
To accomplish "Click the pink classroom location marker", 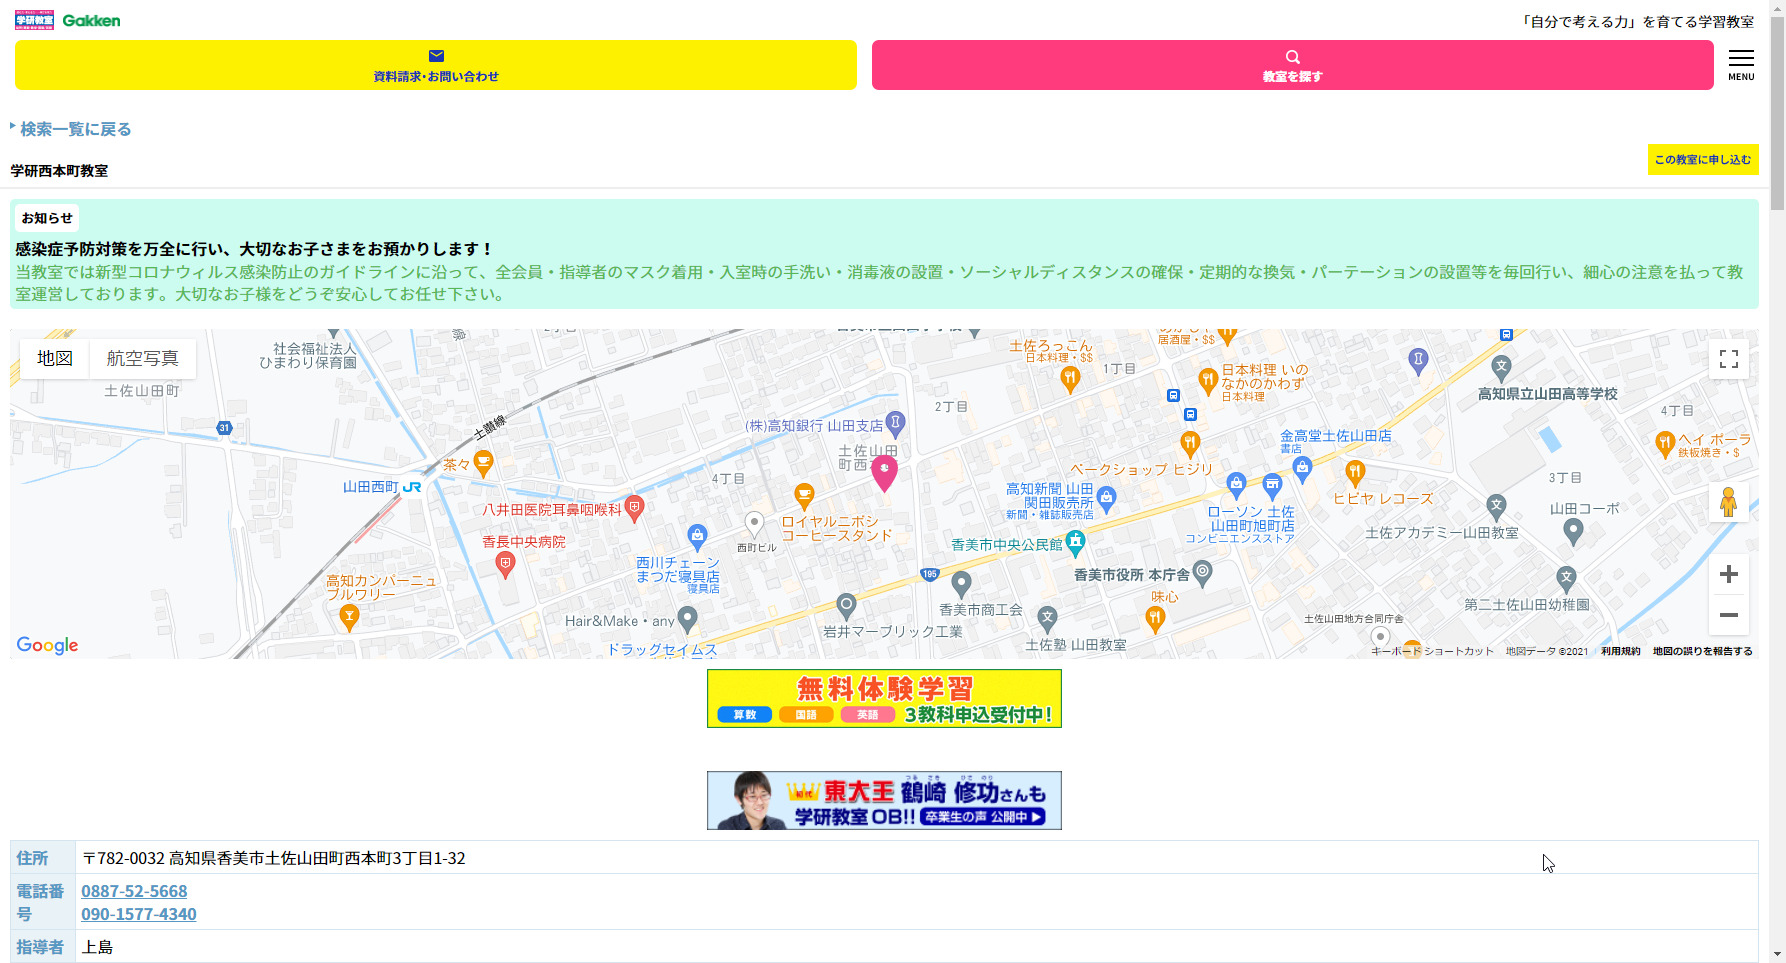I will (x=884, y=473).
